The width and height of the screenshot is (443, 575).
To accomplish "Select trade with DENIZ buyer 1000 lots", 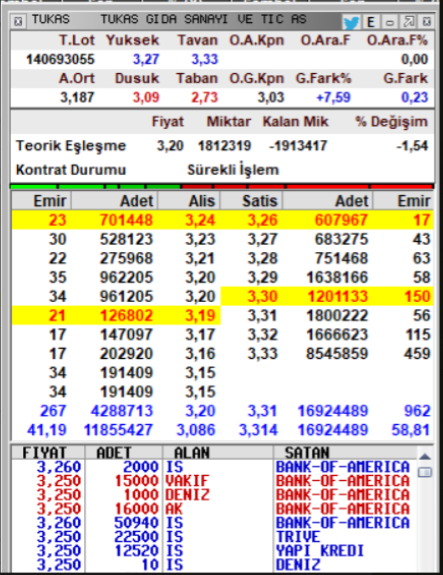I will tap(214, 495).
